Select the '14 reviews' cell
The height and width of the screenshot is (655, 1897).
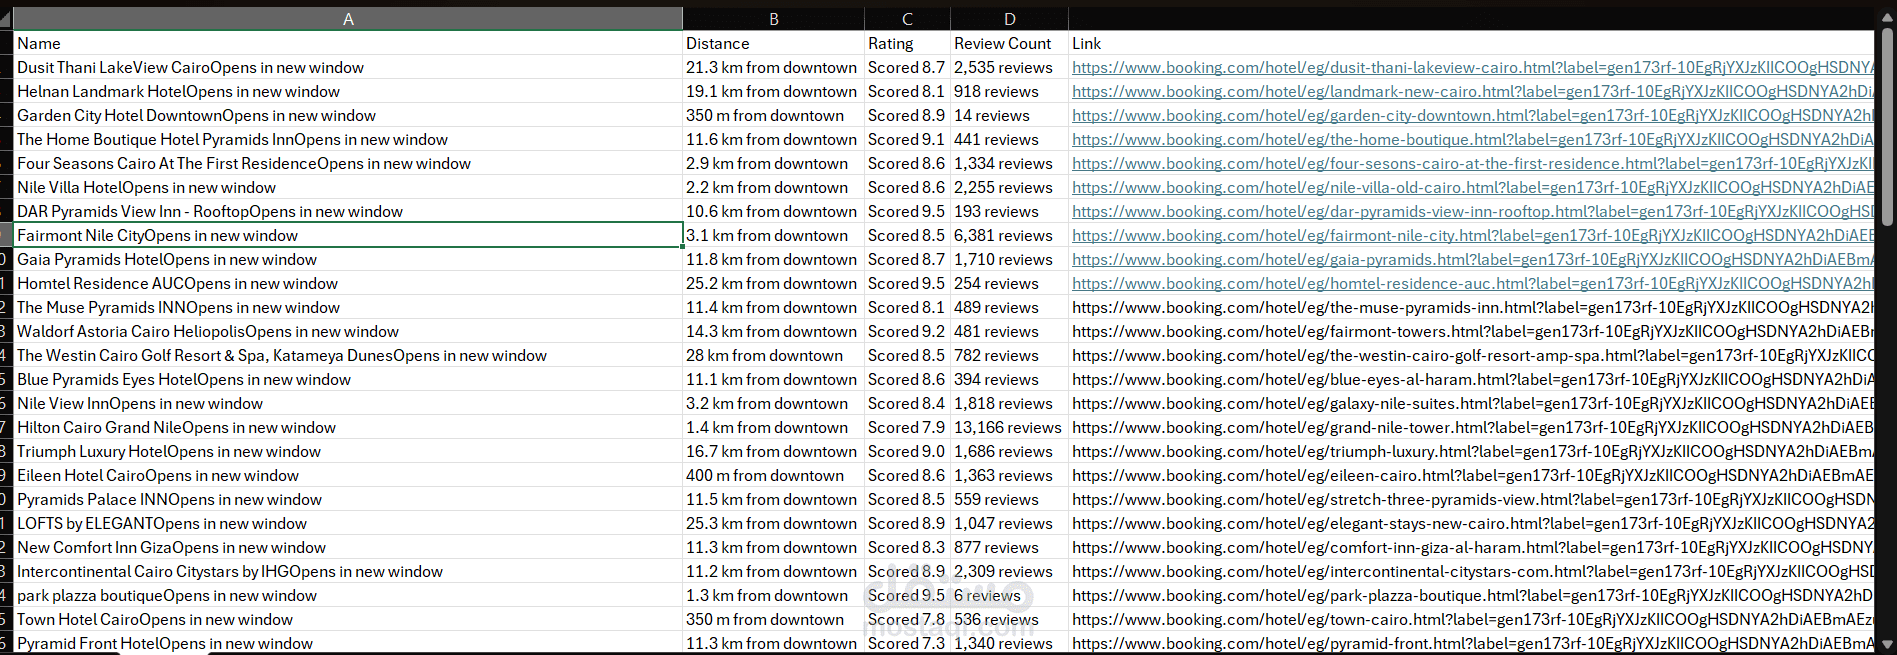tap(1009, 115)
